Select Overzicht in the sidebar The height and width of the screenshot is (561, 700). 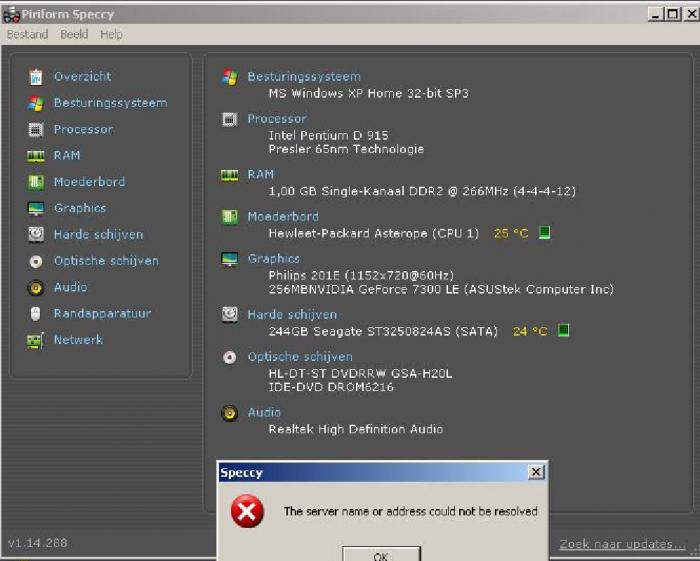coord(83,77)
